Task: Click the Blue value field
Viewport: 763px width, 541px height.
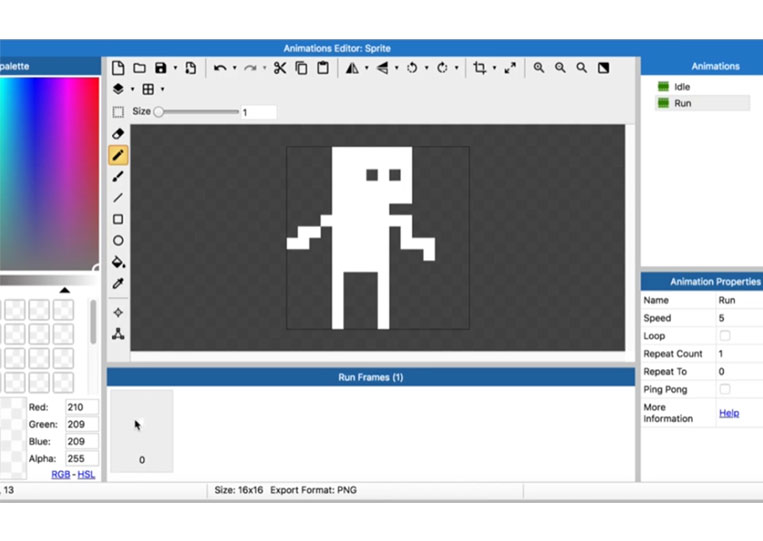Action: [82, 441]
